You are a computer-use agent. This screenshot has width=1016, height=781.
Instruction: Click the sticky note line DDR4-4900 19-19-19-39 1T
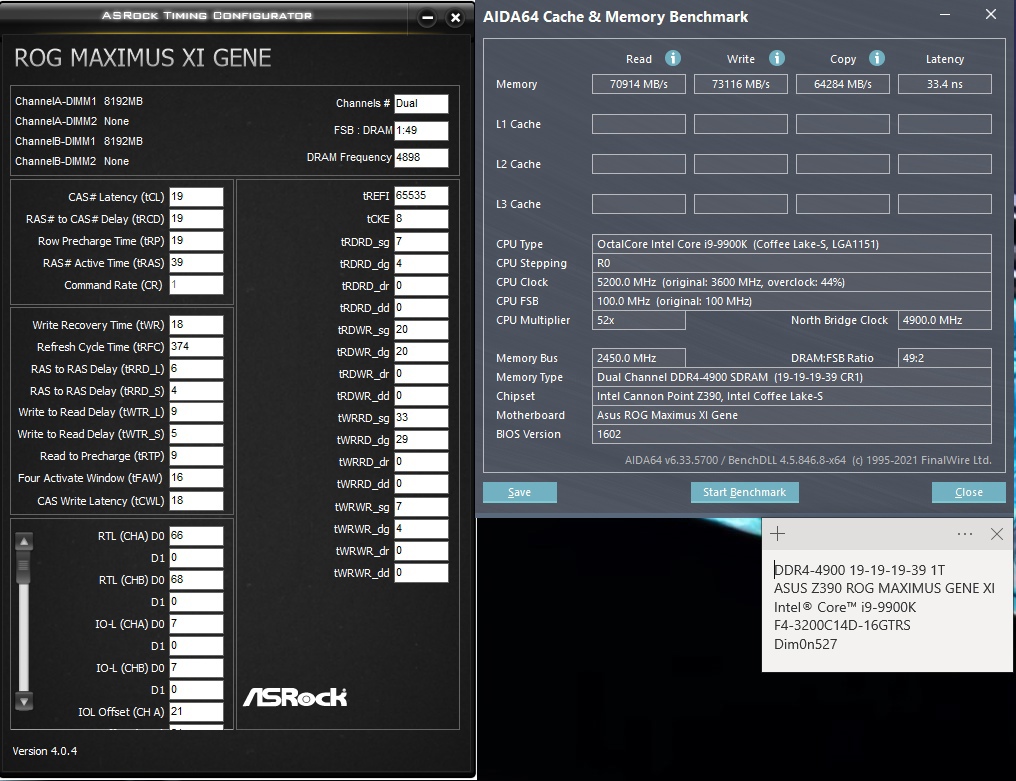tap(859, 570)
